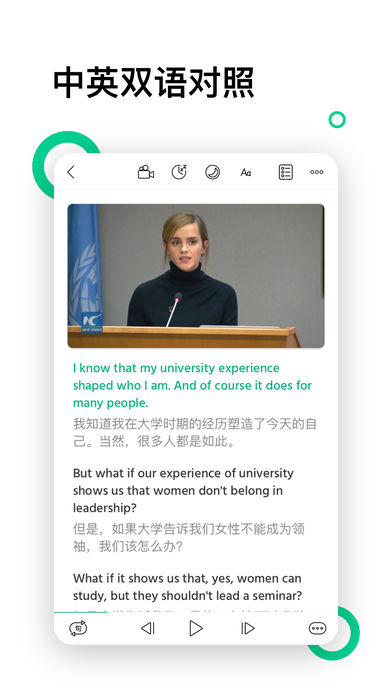This screenshot has height=696, width=392.
Task: Toggle night mode moon icon
Action: click(212, 172)
